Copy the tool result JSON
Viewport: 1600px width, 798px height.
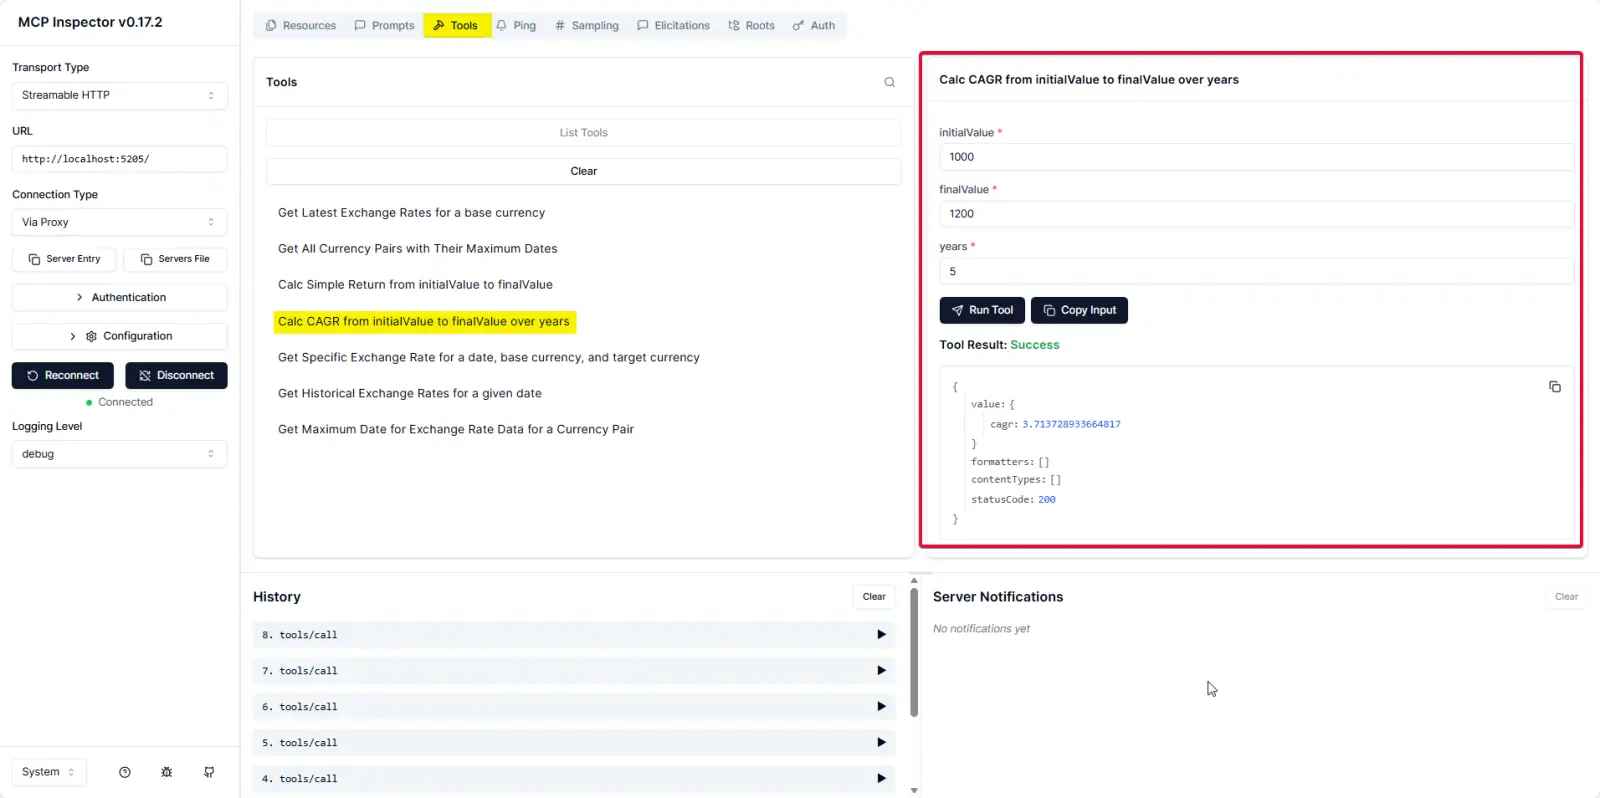[x=1554, y=387]
